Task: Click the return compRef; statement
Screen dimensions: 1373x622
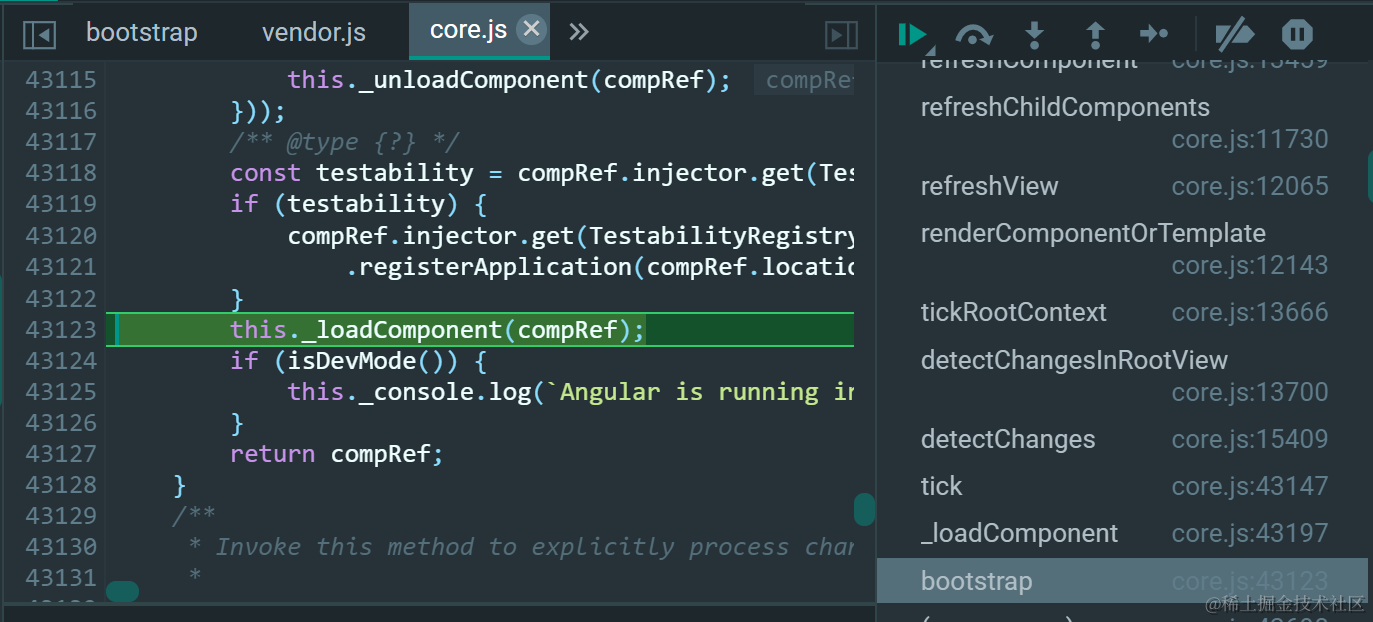Action: click(x=337, y=454)
